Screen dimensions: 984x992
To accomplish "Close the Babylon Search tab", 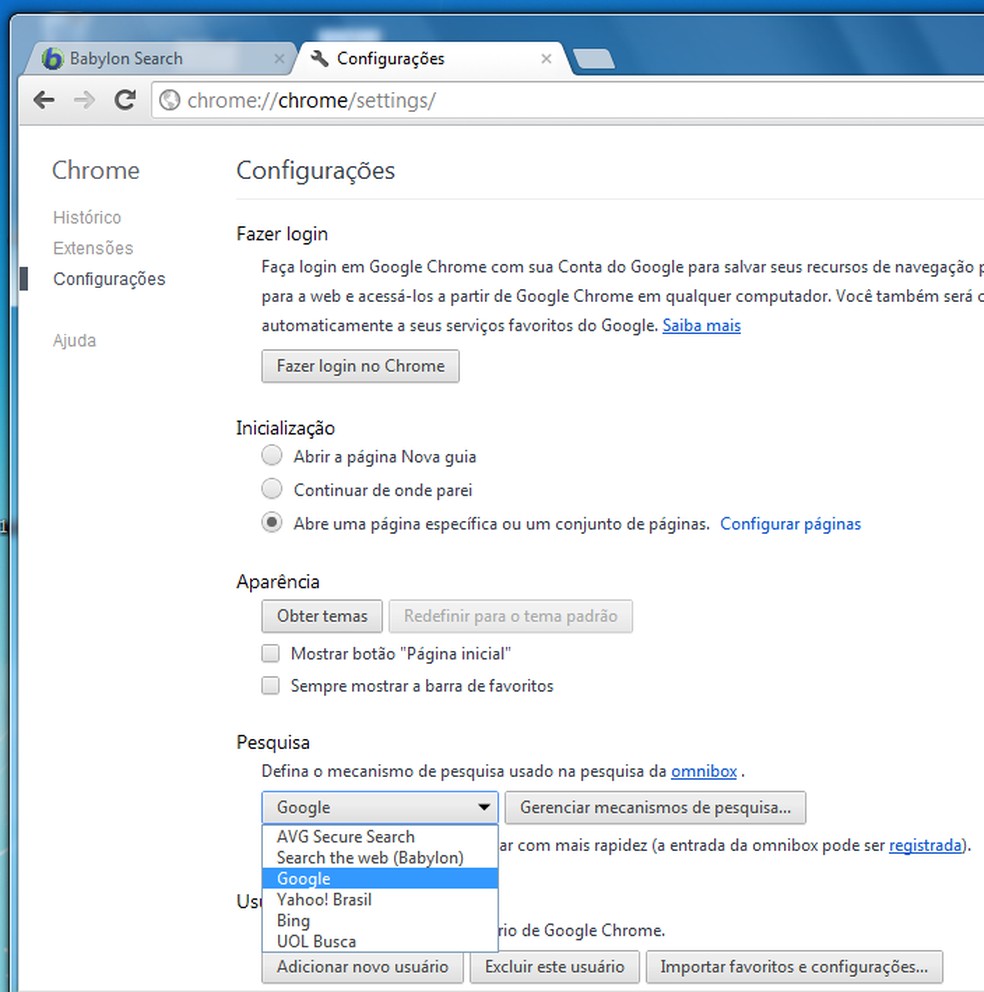I will pos(279,59).
